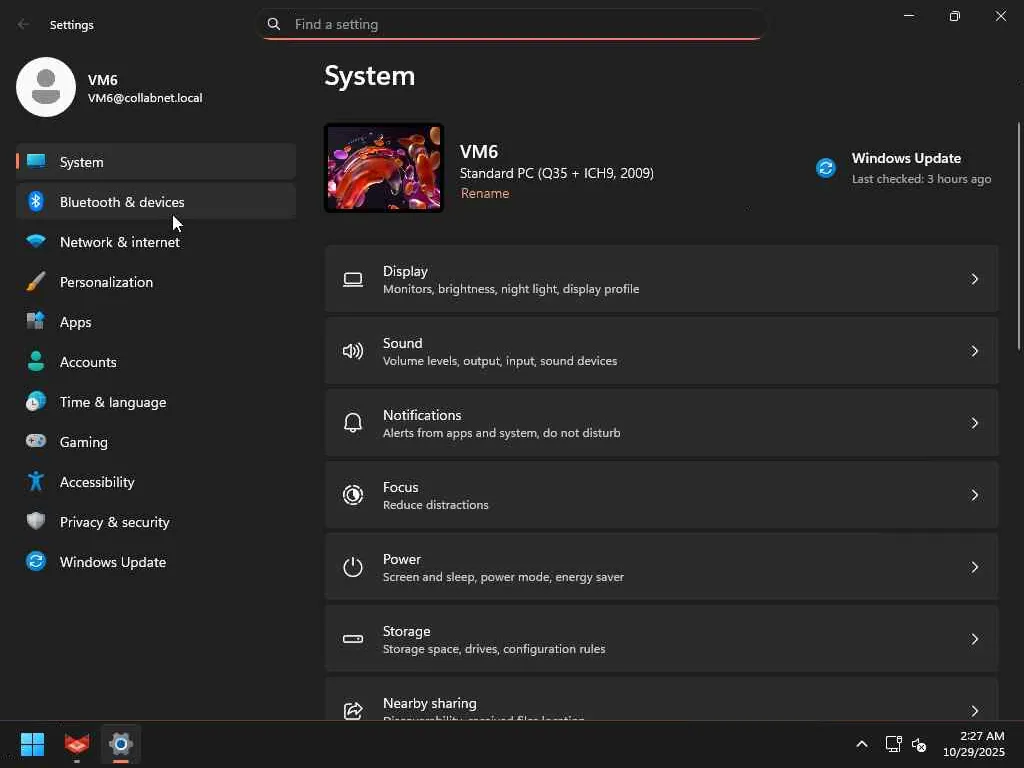Click the Personalization paintbrush icon
The width and height of the screenshot is (1024, 768).
pyautogui.click(x=36, y=282)
